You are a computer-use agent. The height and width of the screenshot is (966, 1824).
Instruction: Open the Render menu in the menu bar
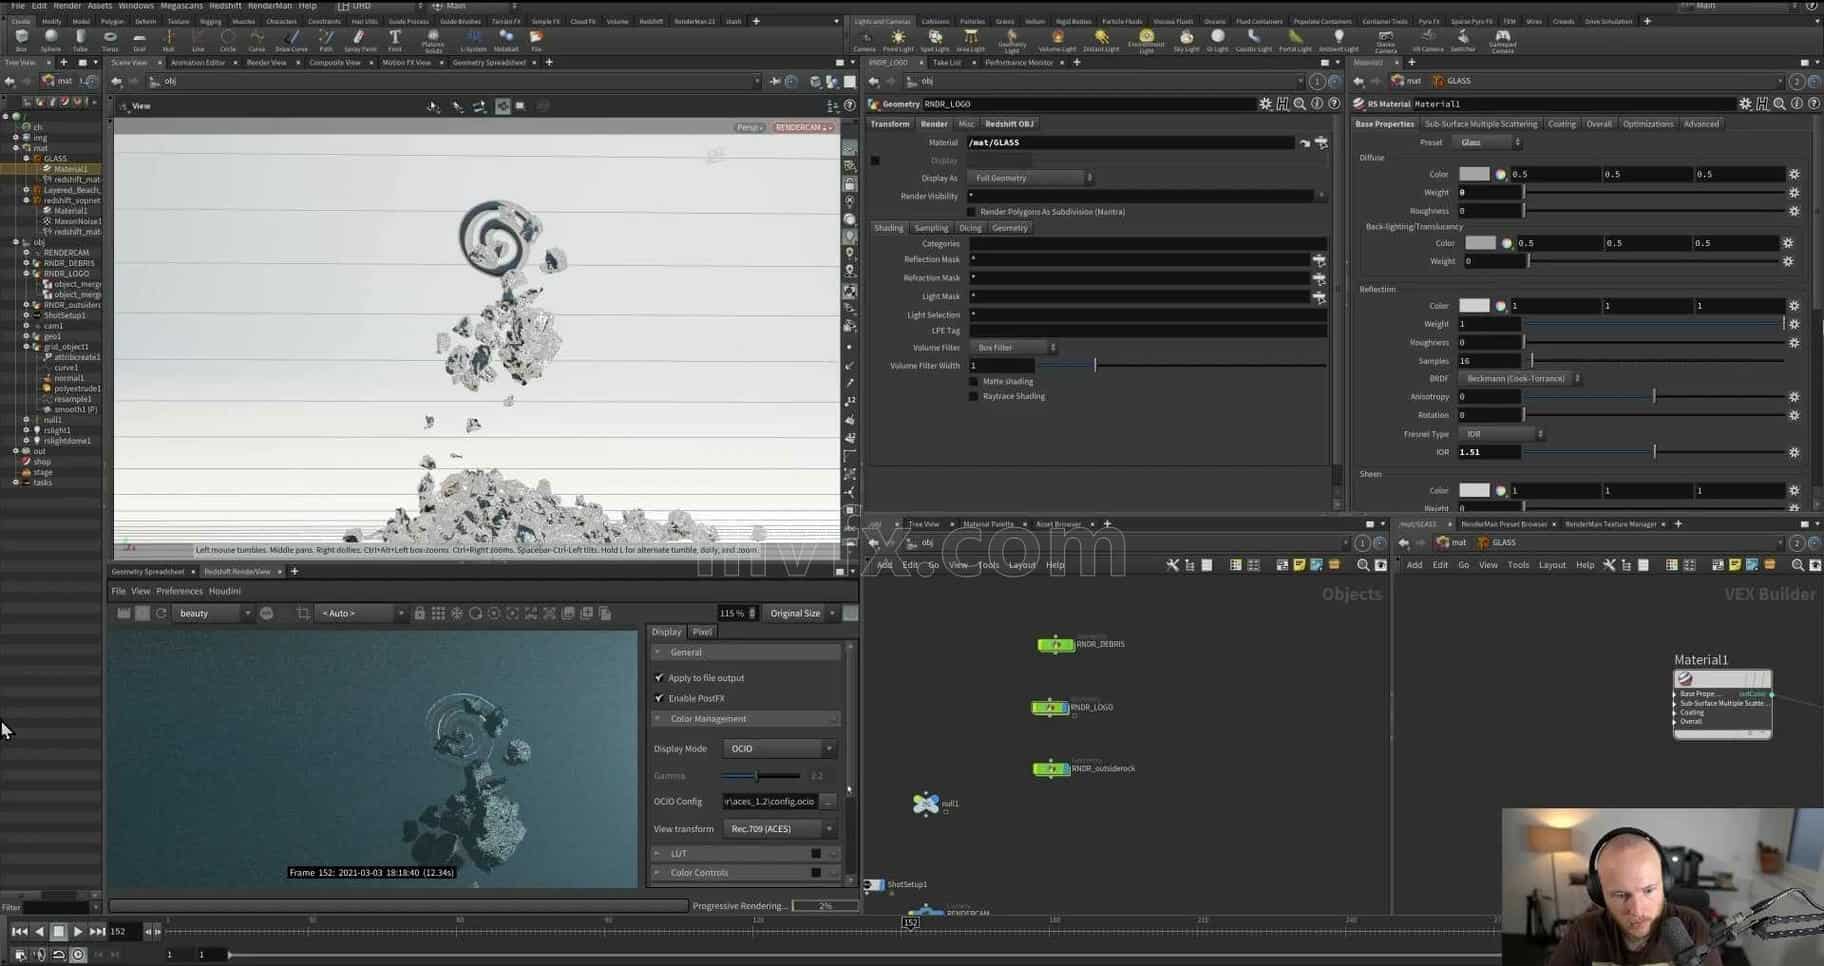[67, 6]
